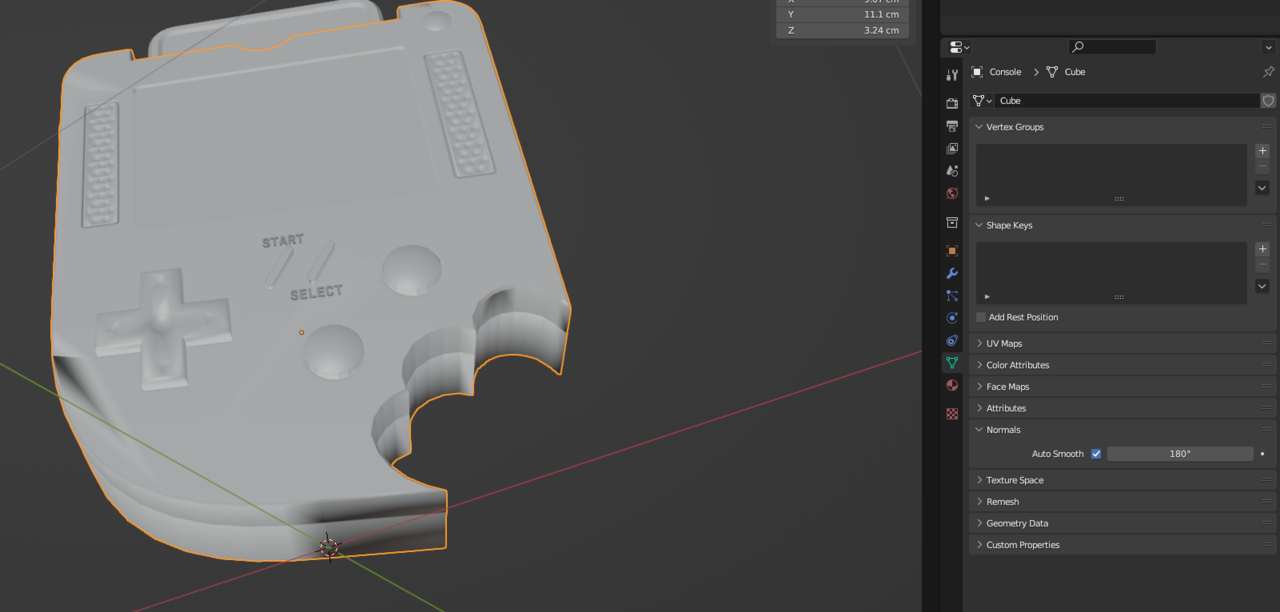Open the Material properties tab
This screenshot has height=612, width=1280.
(x=952, y=386)
